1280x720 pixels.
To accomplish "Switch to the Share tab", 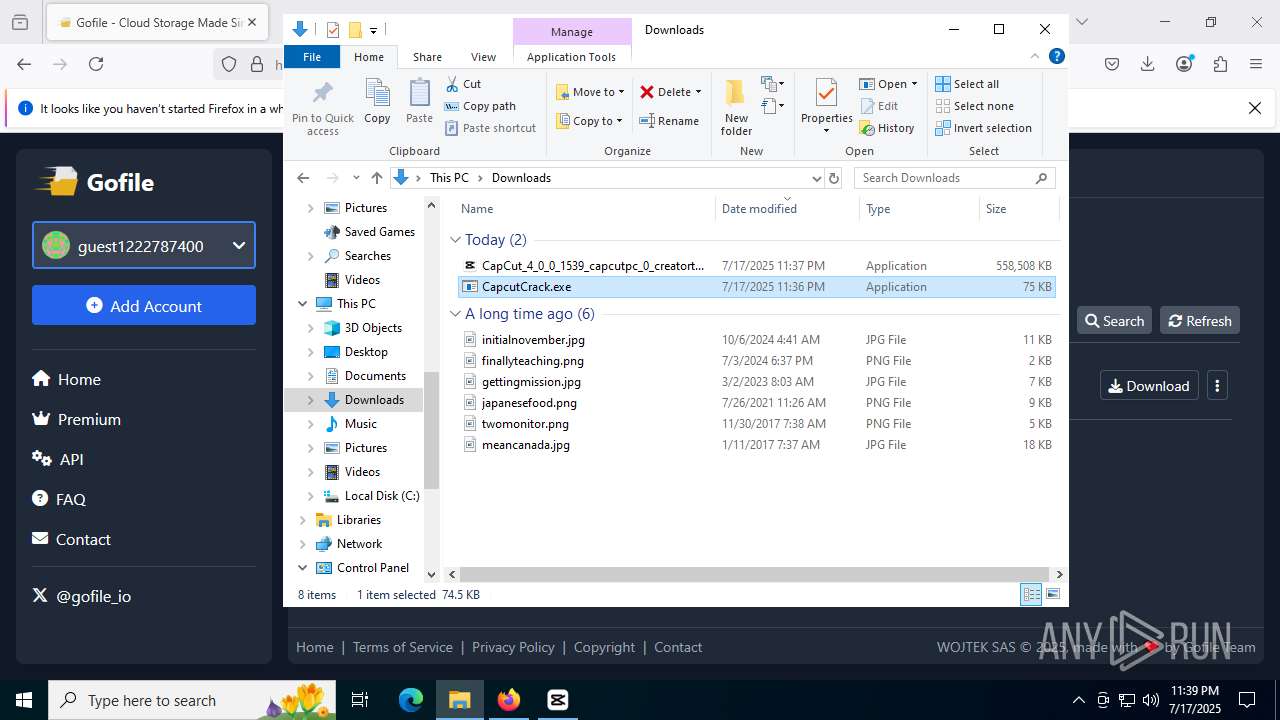I will click(x=427, y=57).
